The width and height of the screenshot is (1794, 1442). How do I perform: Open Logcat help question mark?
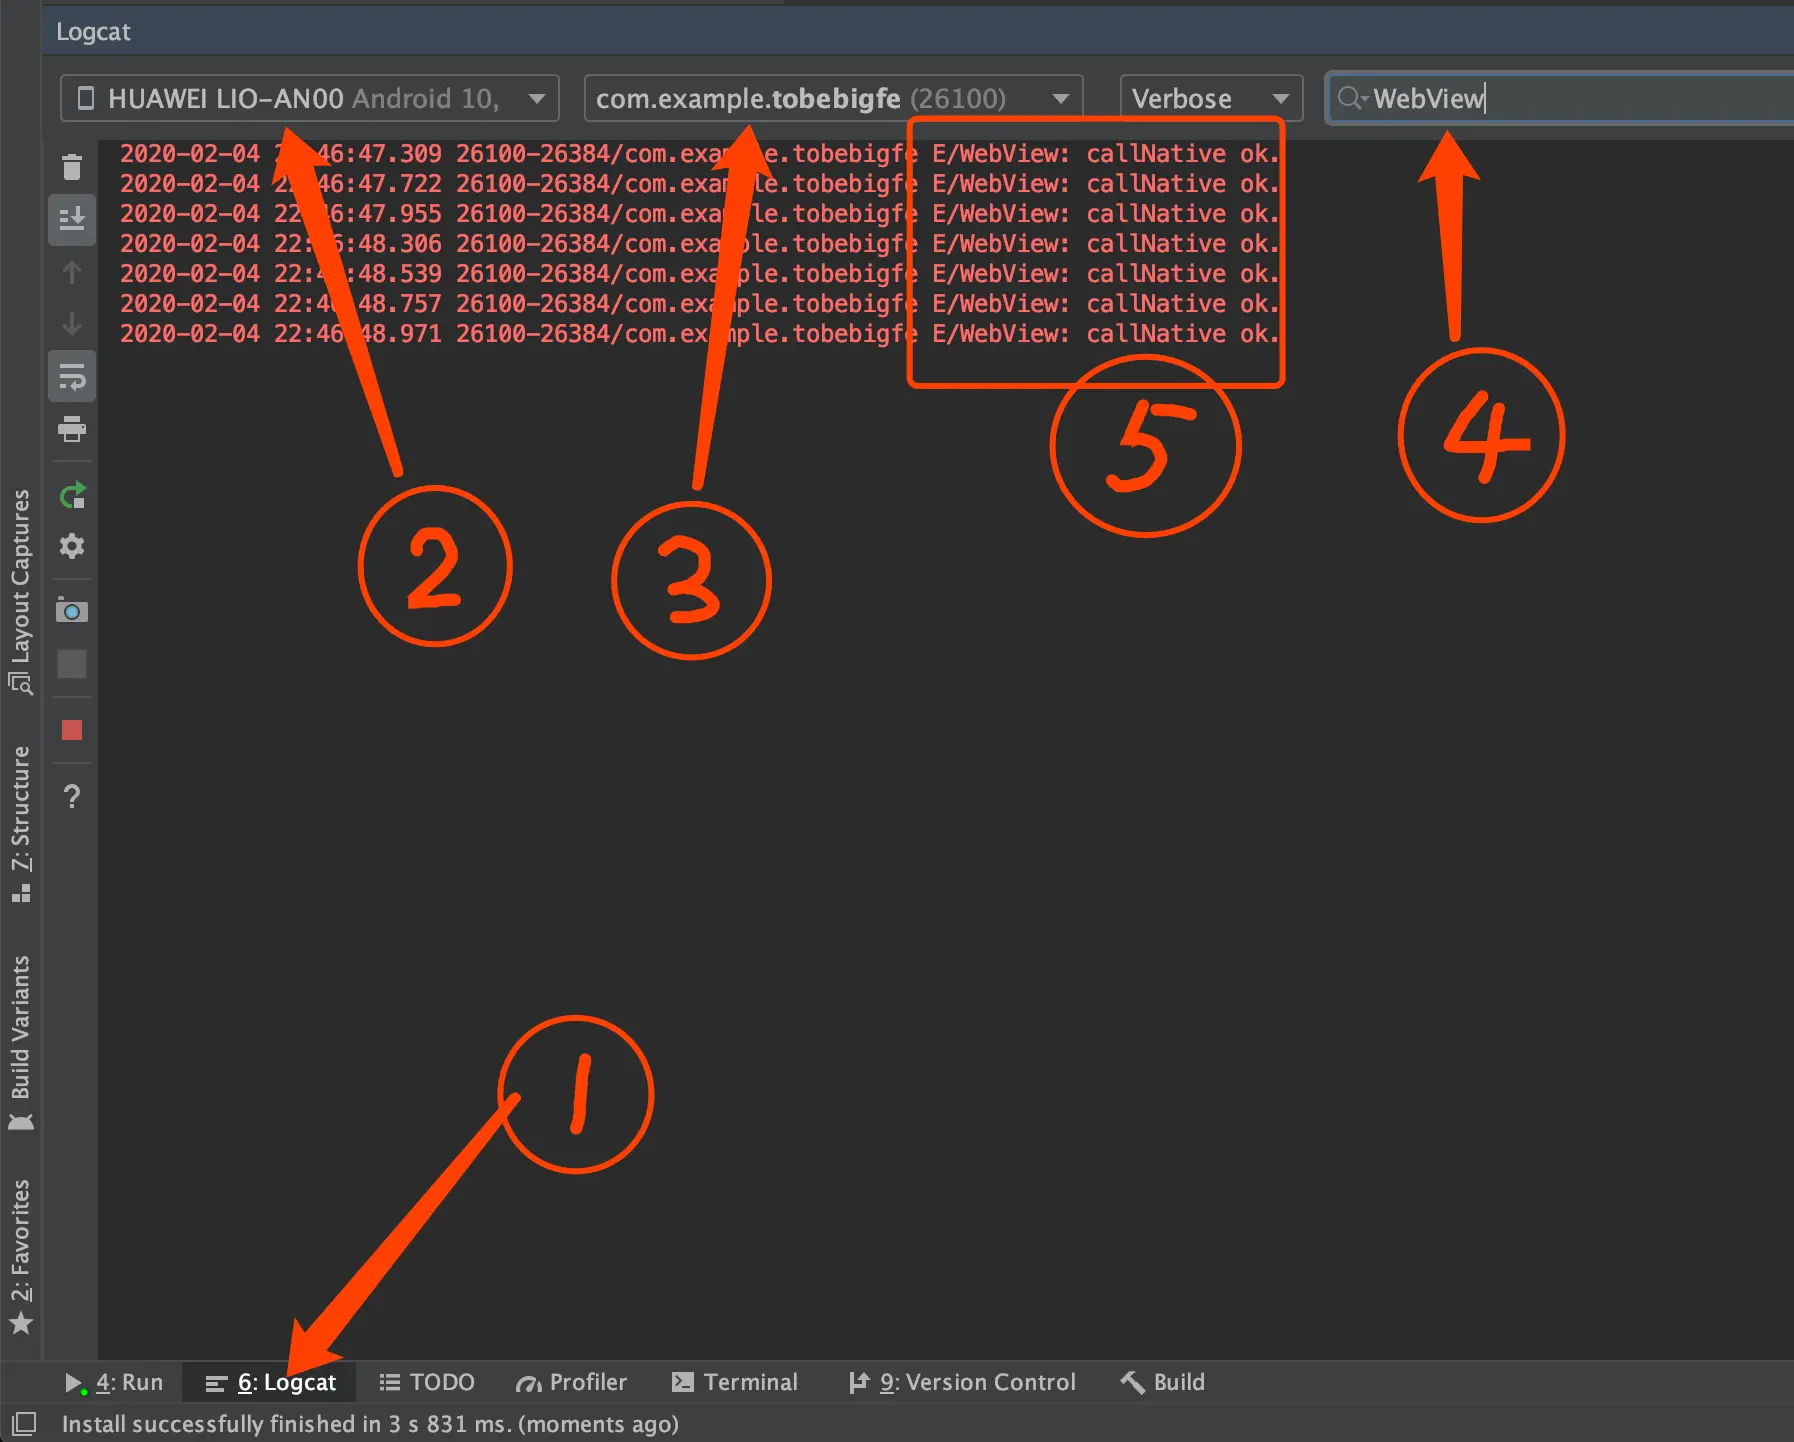coord(72,796)
